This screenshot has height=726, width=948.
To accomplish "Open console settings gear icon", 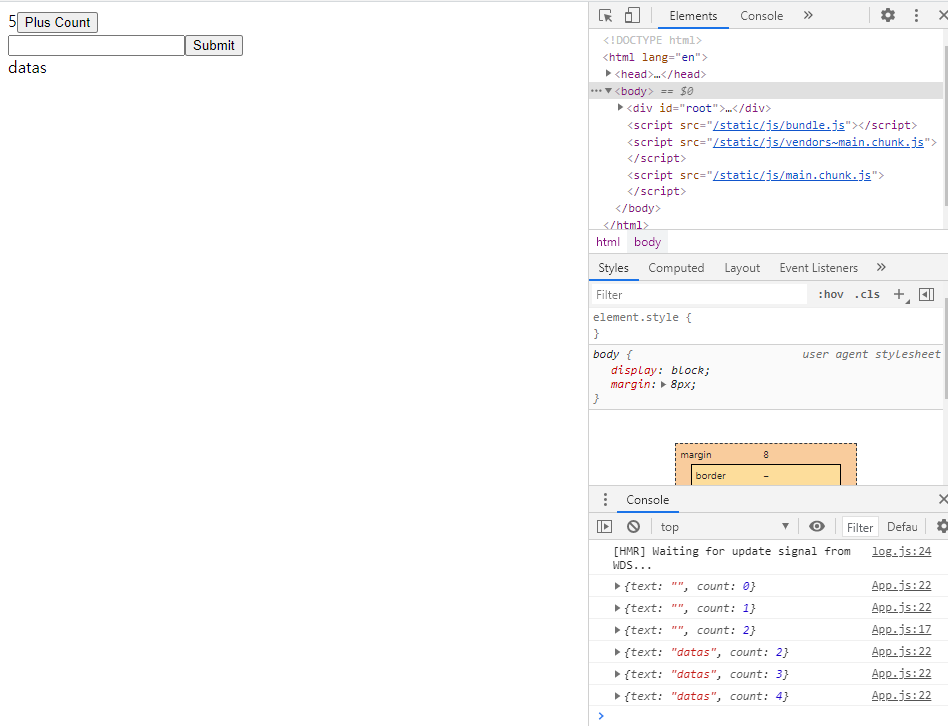I will pyautogui.click(x=942, y=527).
